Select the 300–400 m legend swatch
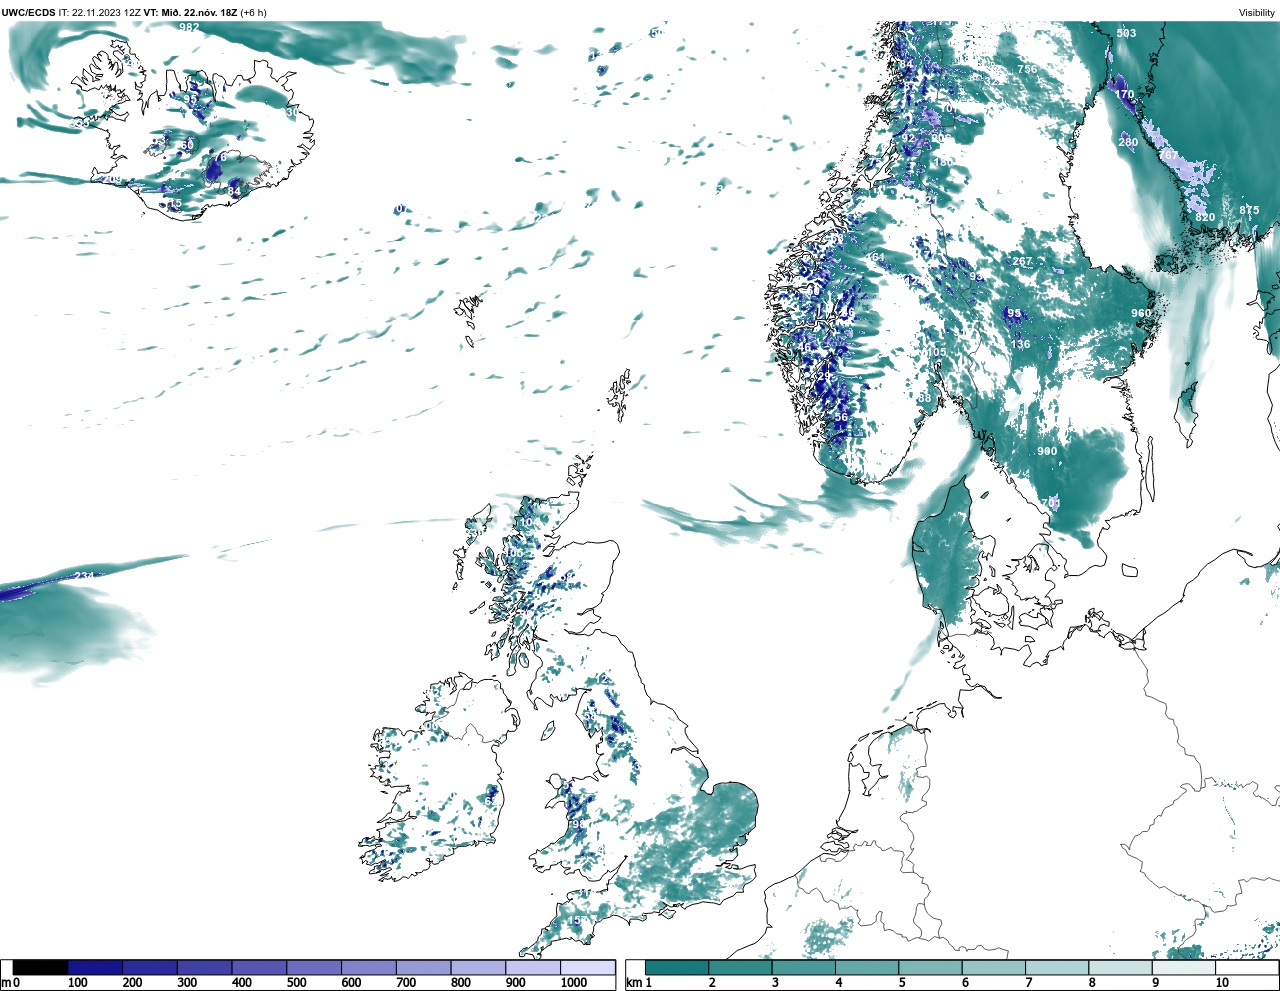The width and height of the screenshot is (1280, 991). pos(204,968)
